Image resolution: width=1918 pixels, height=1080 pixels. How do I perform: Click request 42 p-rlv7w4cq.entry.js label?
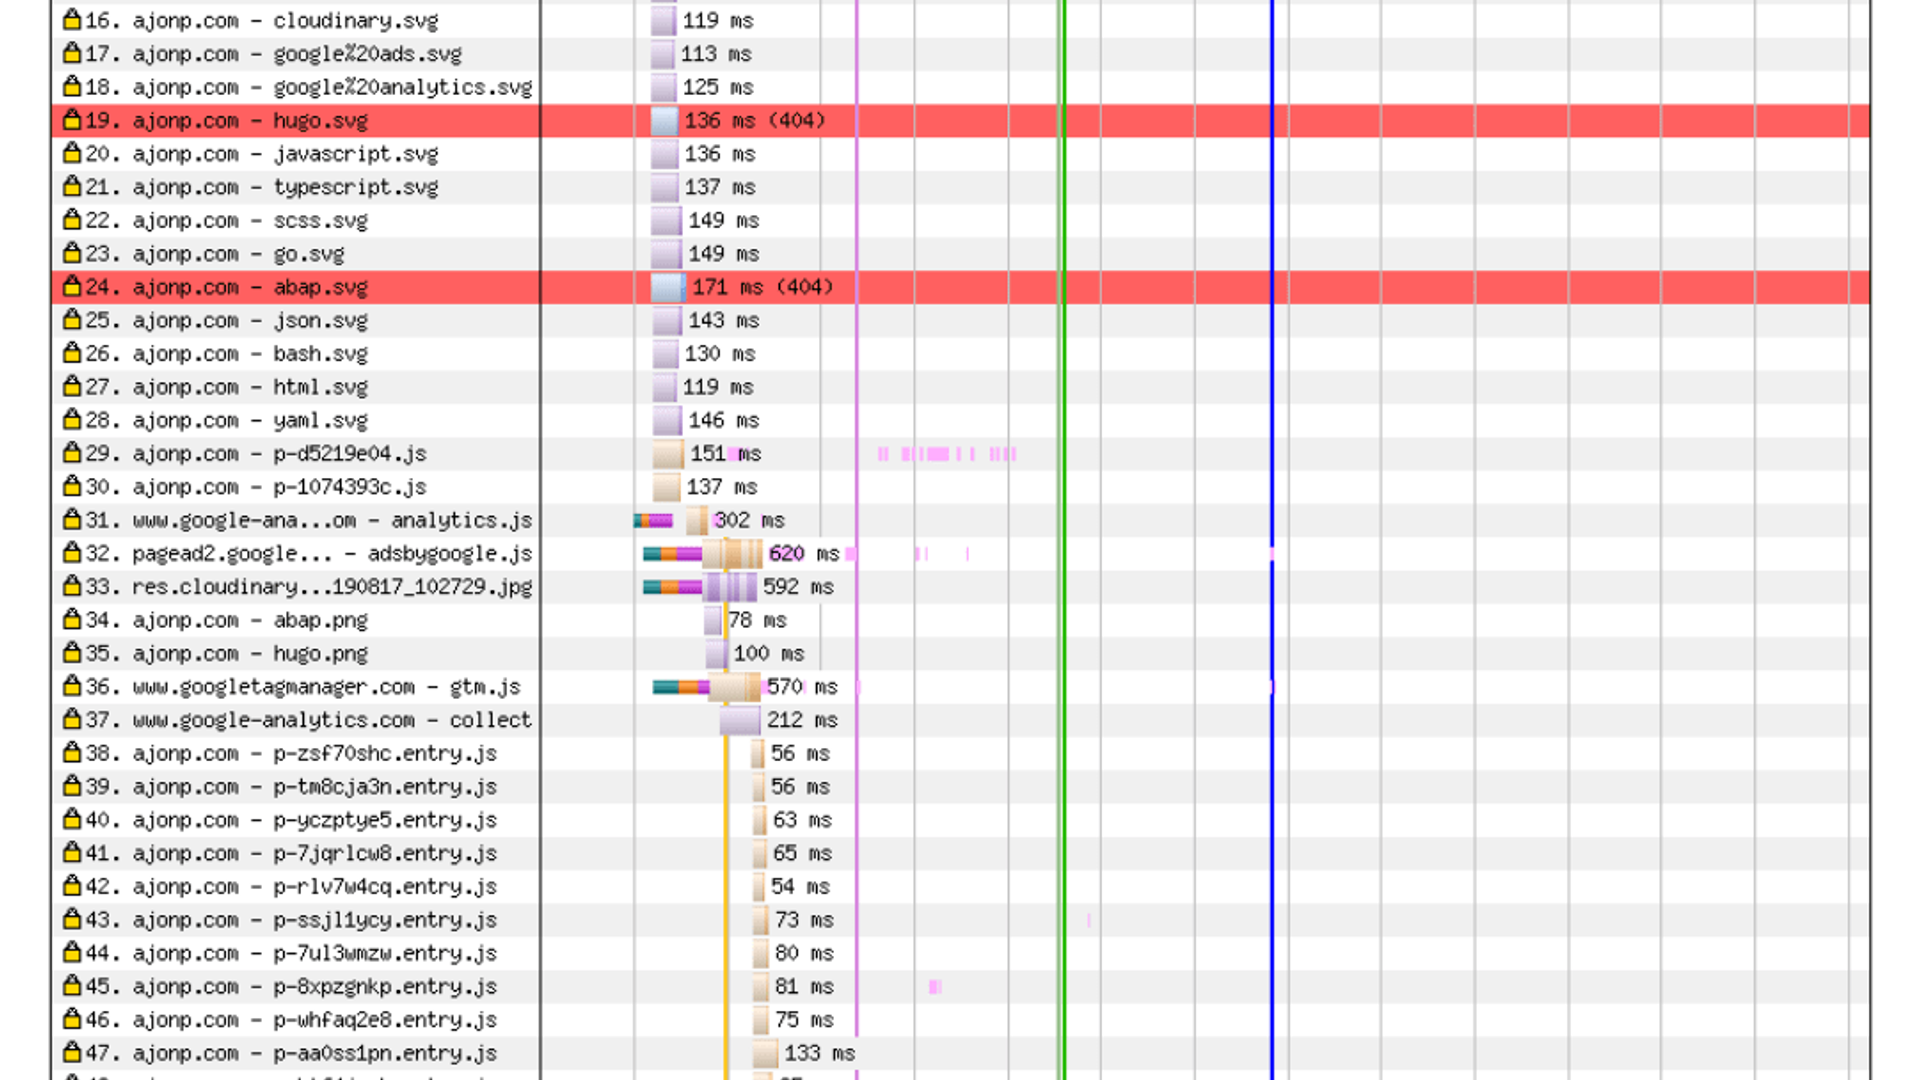click(291, 886)
